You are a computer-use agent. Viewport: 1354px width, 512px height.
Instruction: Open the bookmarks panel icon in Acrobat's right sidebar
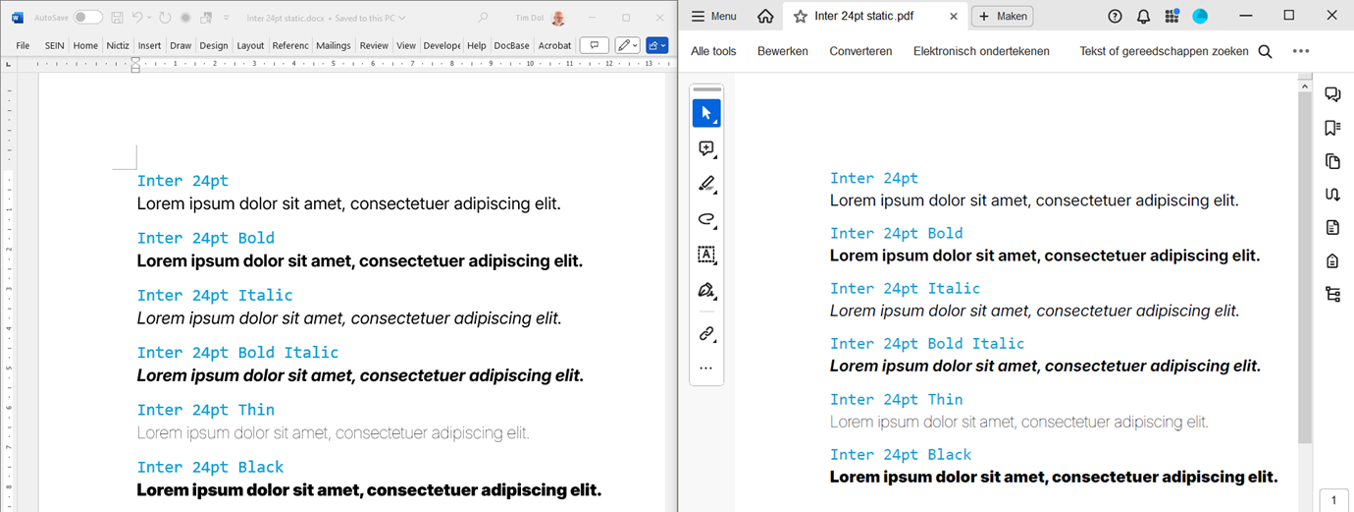(1332, 128)
